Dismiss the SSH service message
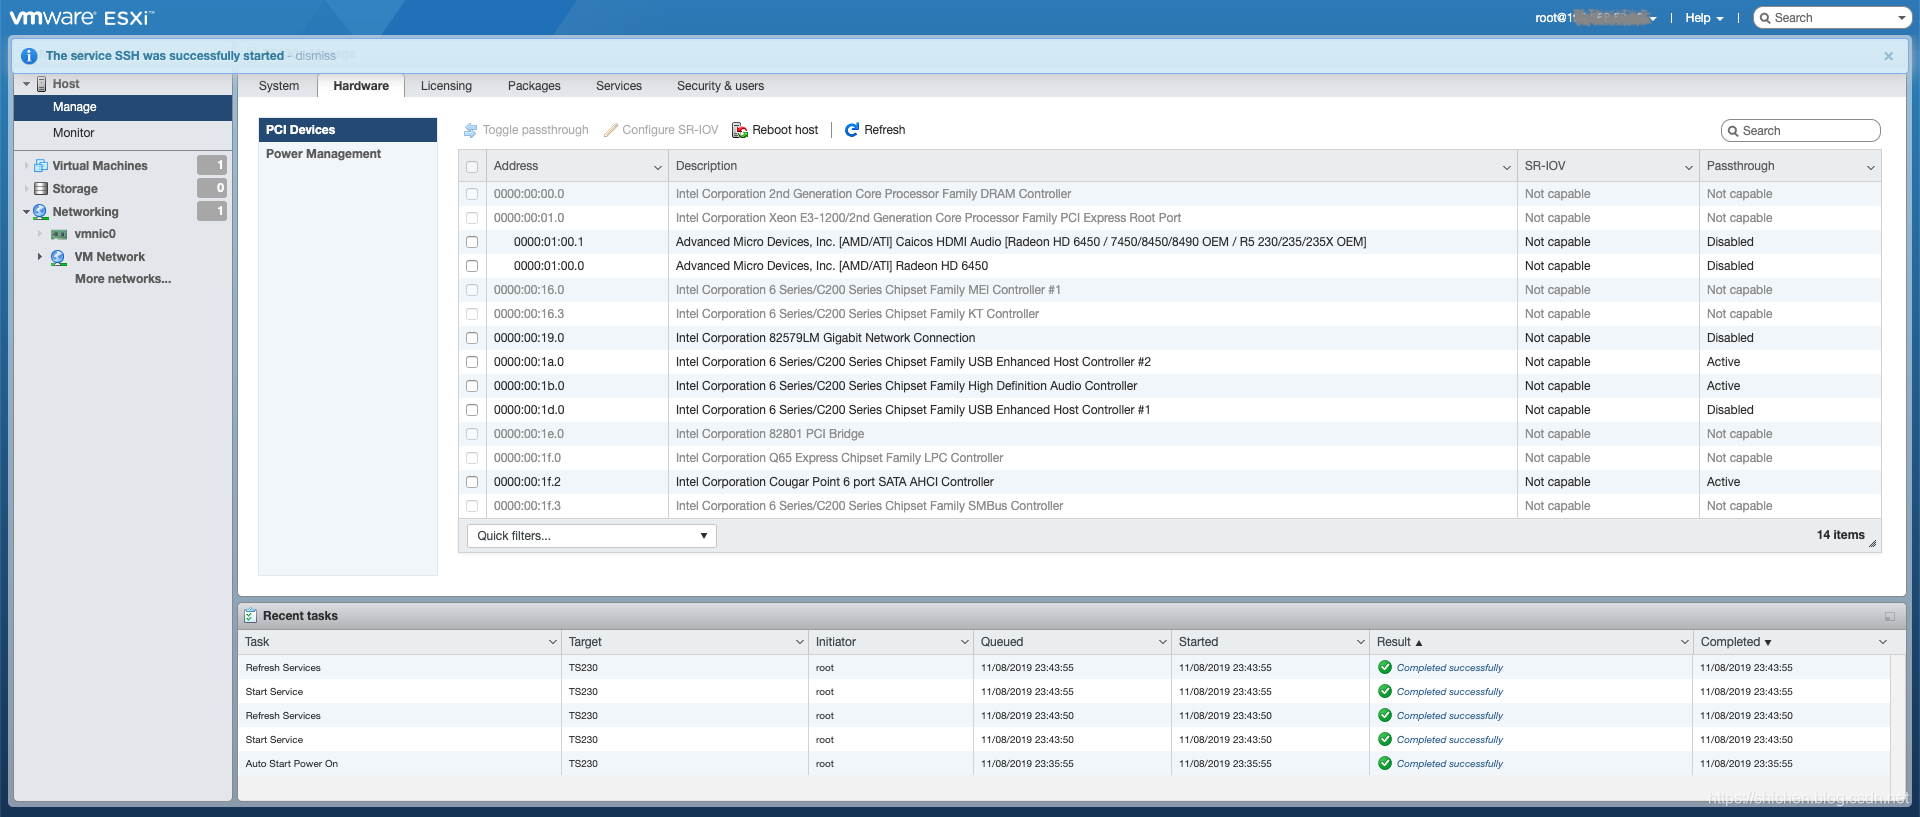This screenshot has width=1920, height=817. click(315, 56)
